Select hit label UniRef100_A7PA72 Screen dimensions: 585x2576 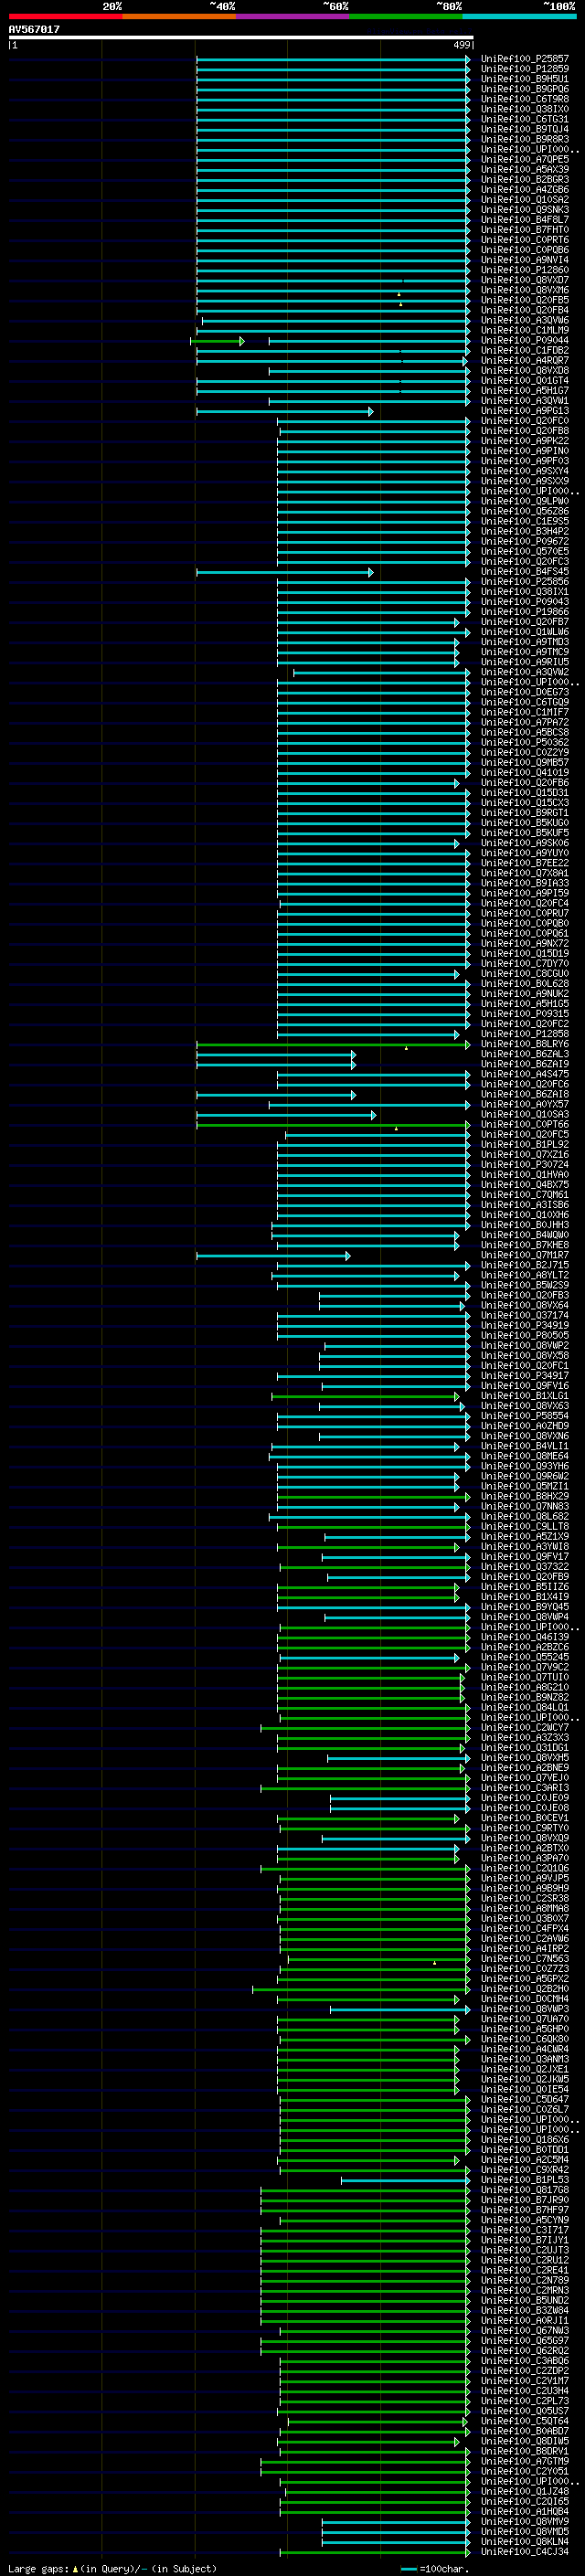(x=524, y=722)
